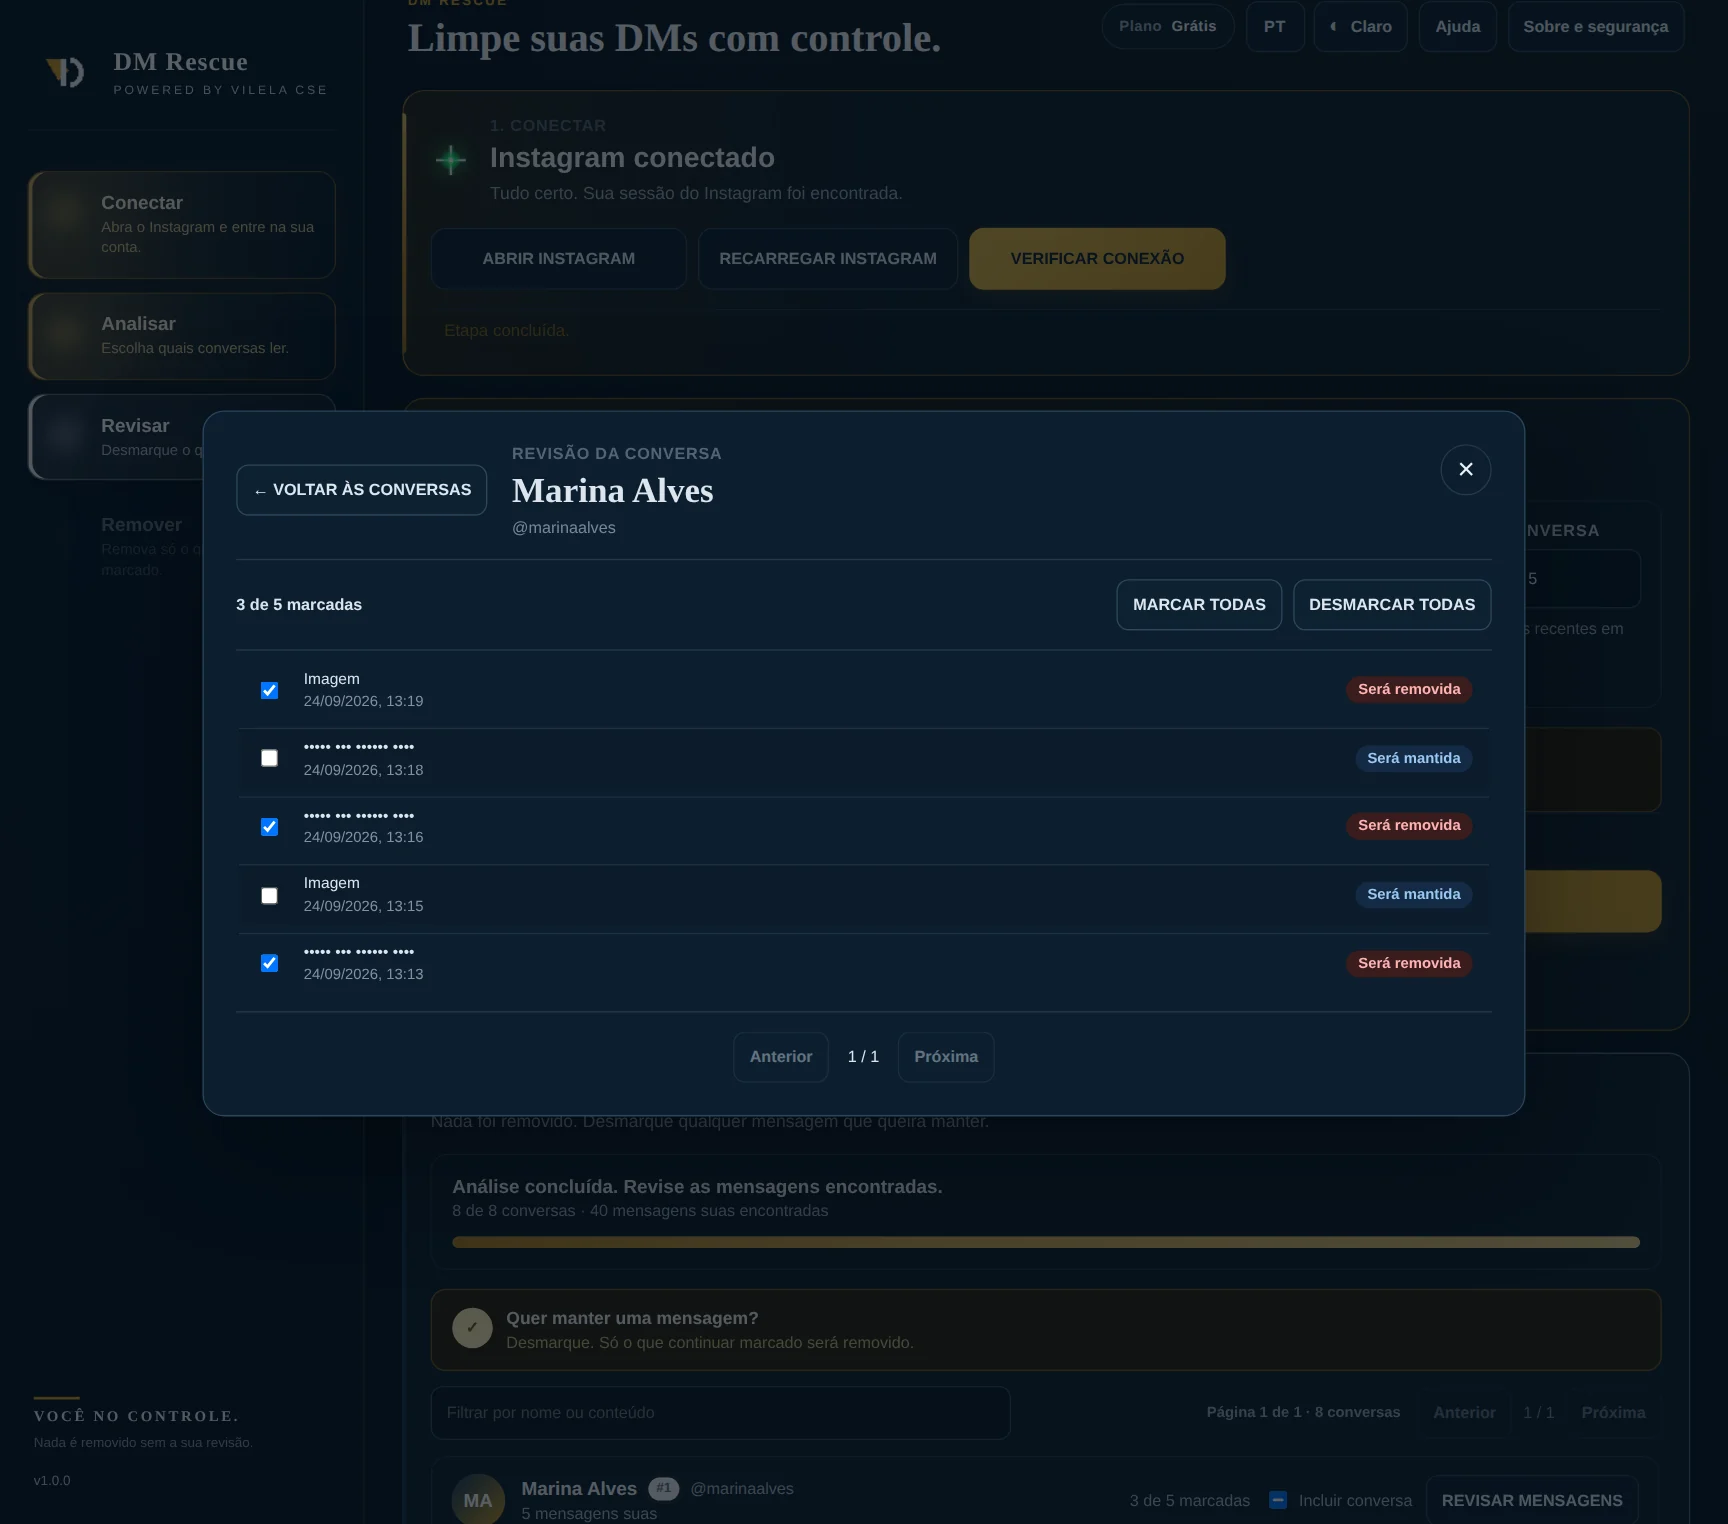Click 'Página 1 de 1 · 8 conversas' text
The image size is (1728, 1524).
click(1303, 1413)
